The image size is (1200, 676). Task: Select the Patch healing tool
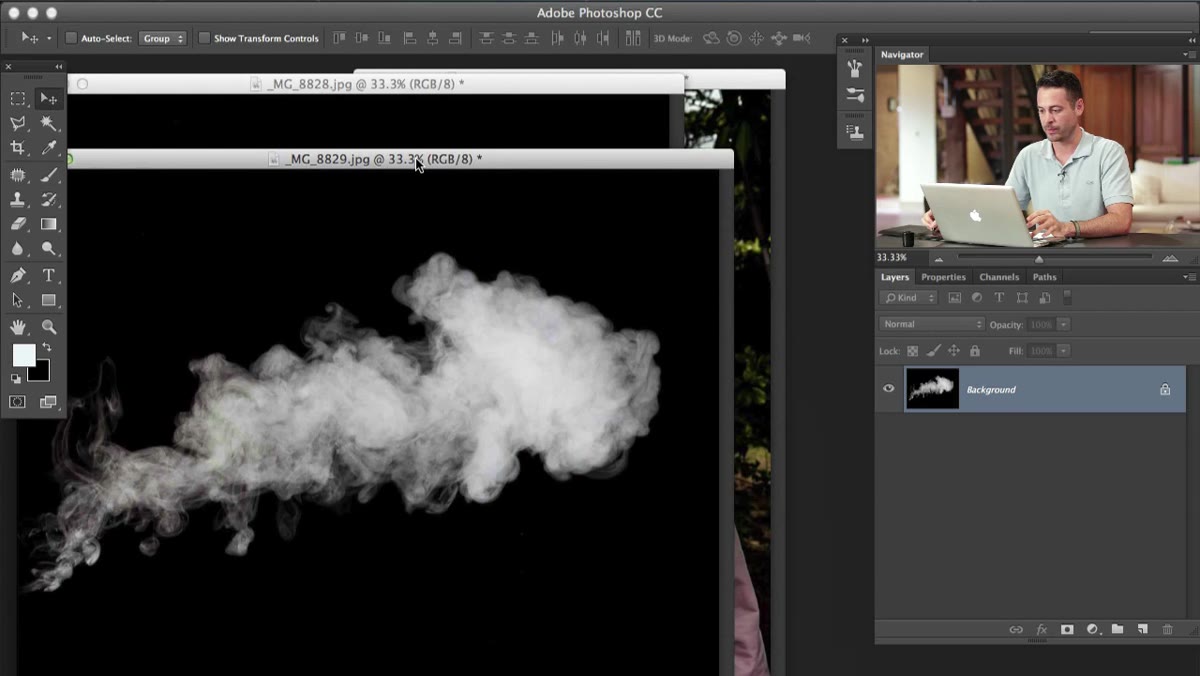18,175
